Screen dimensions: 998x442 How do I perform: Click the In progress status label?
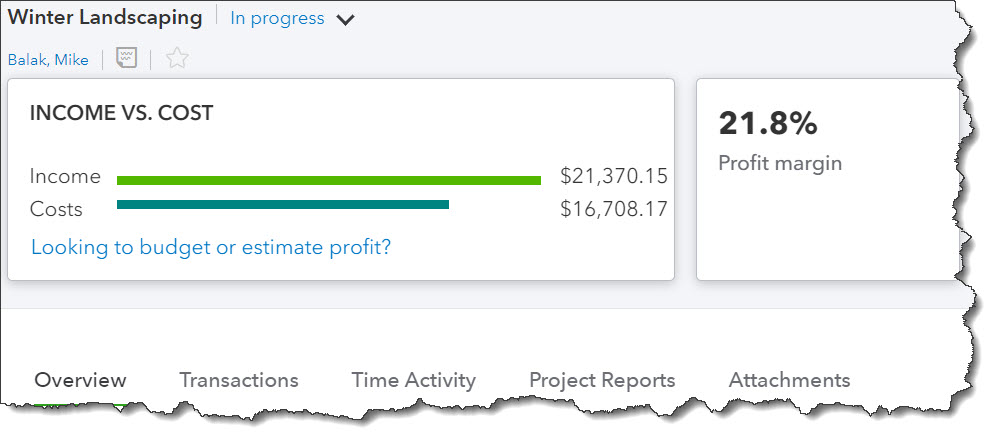(277, 19)
